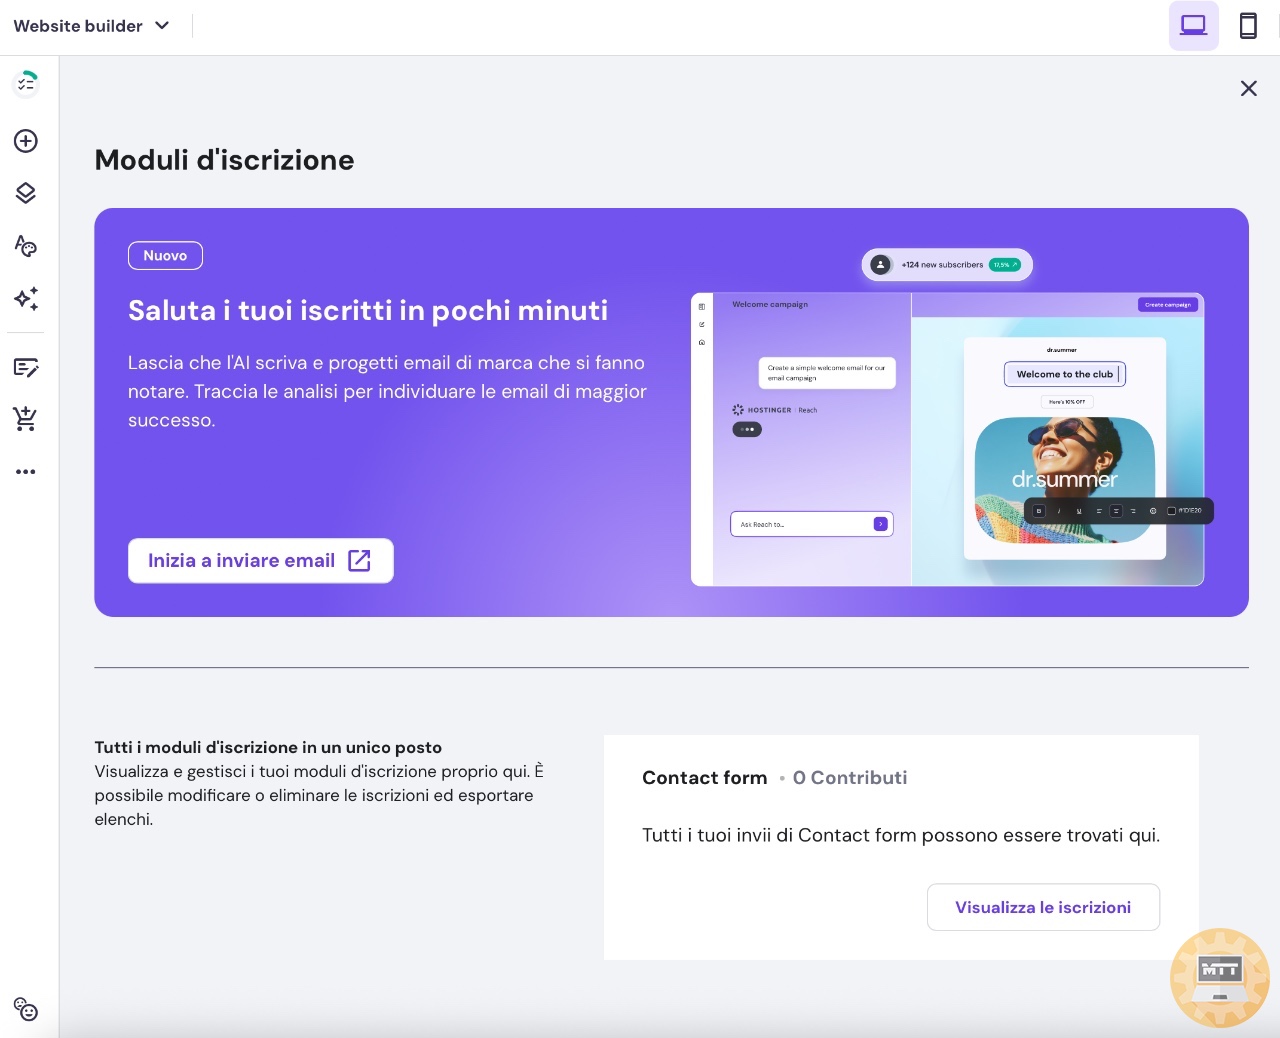
Task: Open the blog editor icon
Action: click(26, 367)
